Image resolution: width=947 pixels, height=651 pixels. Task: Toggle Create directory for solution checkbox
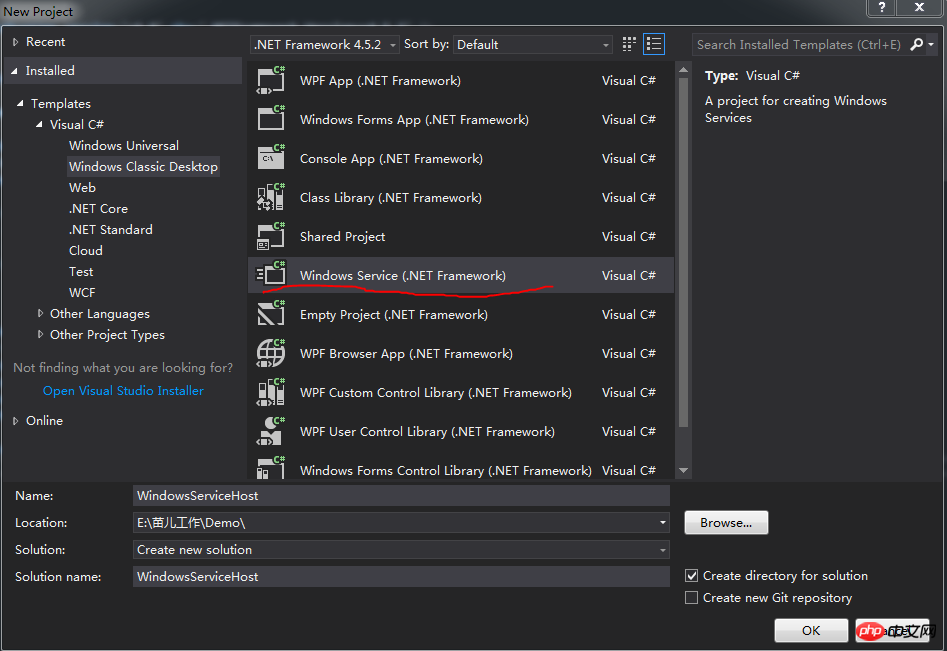[x=692, y=576]
